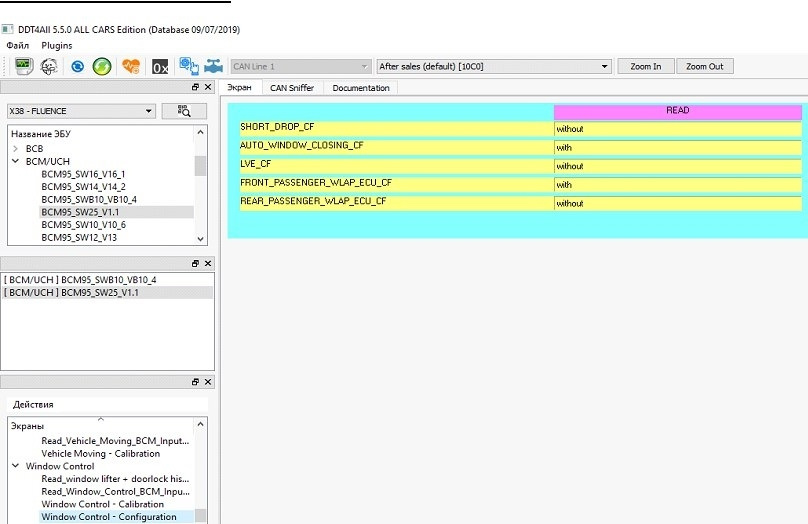
Task: Click the Zoom In button
Action: pyautogui.click(x=646, y=66)
